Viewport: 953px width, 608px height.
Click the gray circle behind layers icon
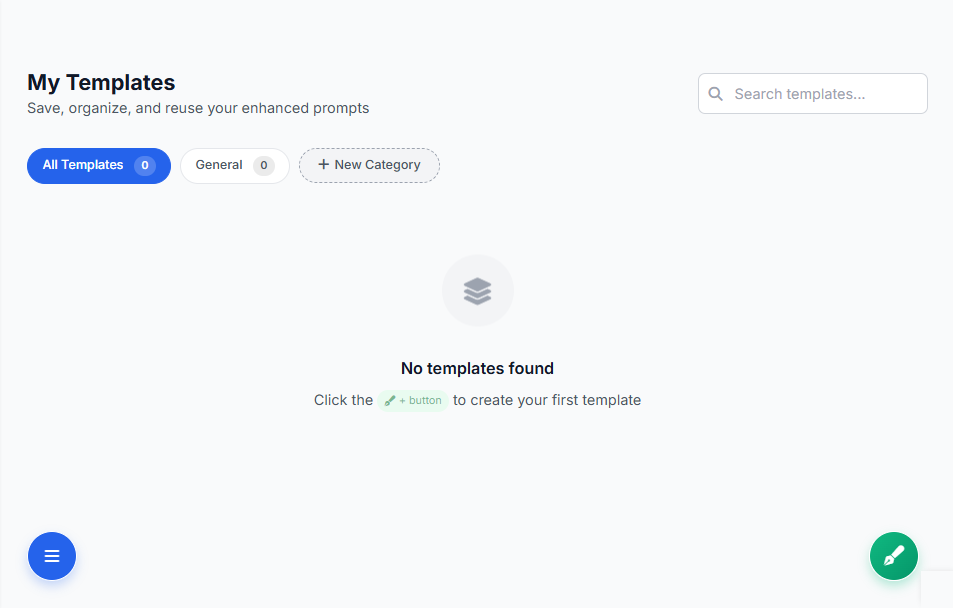coord(478,291)
